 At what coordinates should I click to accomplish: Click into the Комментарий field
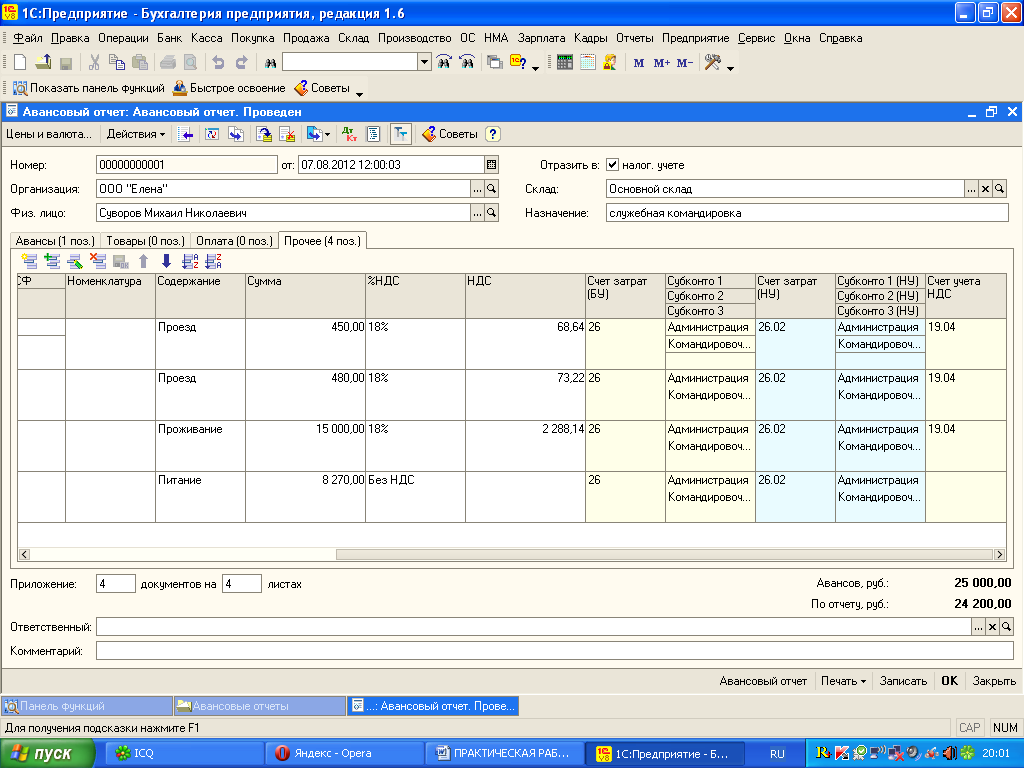pyautogui.click(x=554, y=650)
